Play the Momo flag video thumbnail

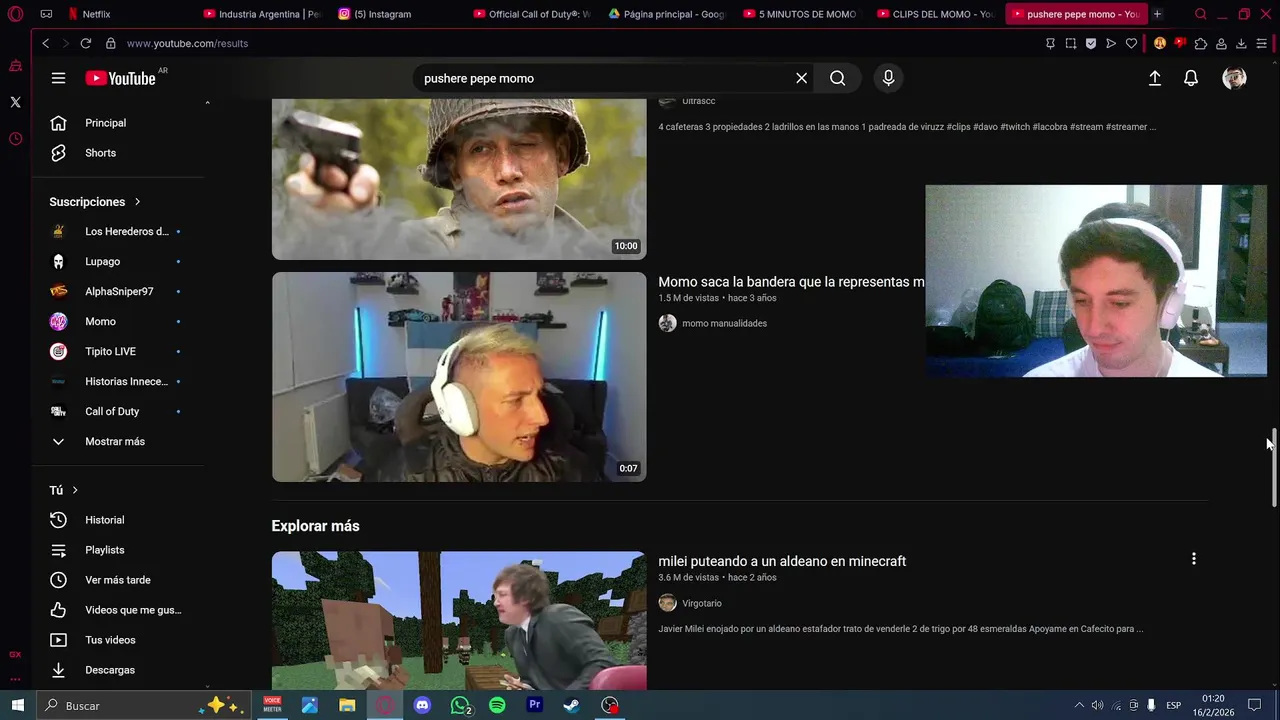pyautogui.click(x=459, y=377)
